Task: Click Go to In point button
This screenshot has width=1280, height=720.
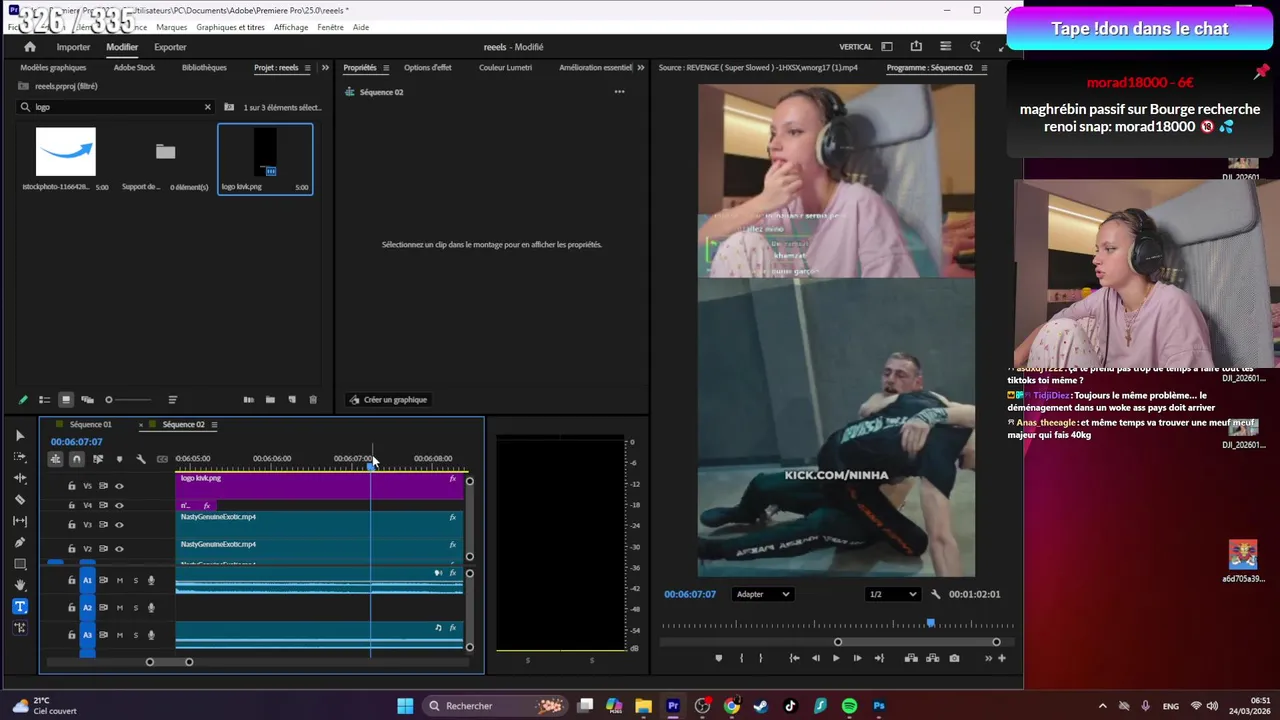Action: pyautogui.click(x=794, y=658)
